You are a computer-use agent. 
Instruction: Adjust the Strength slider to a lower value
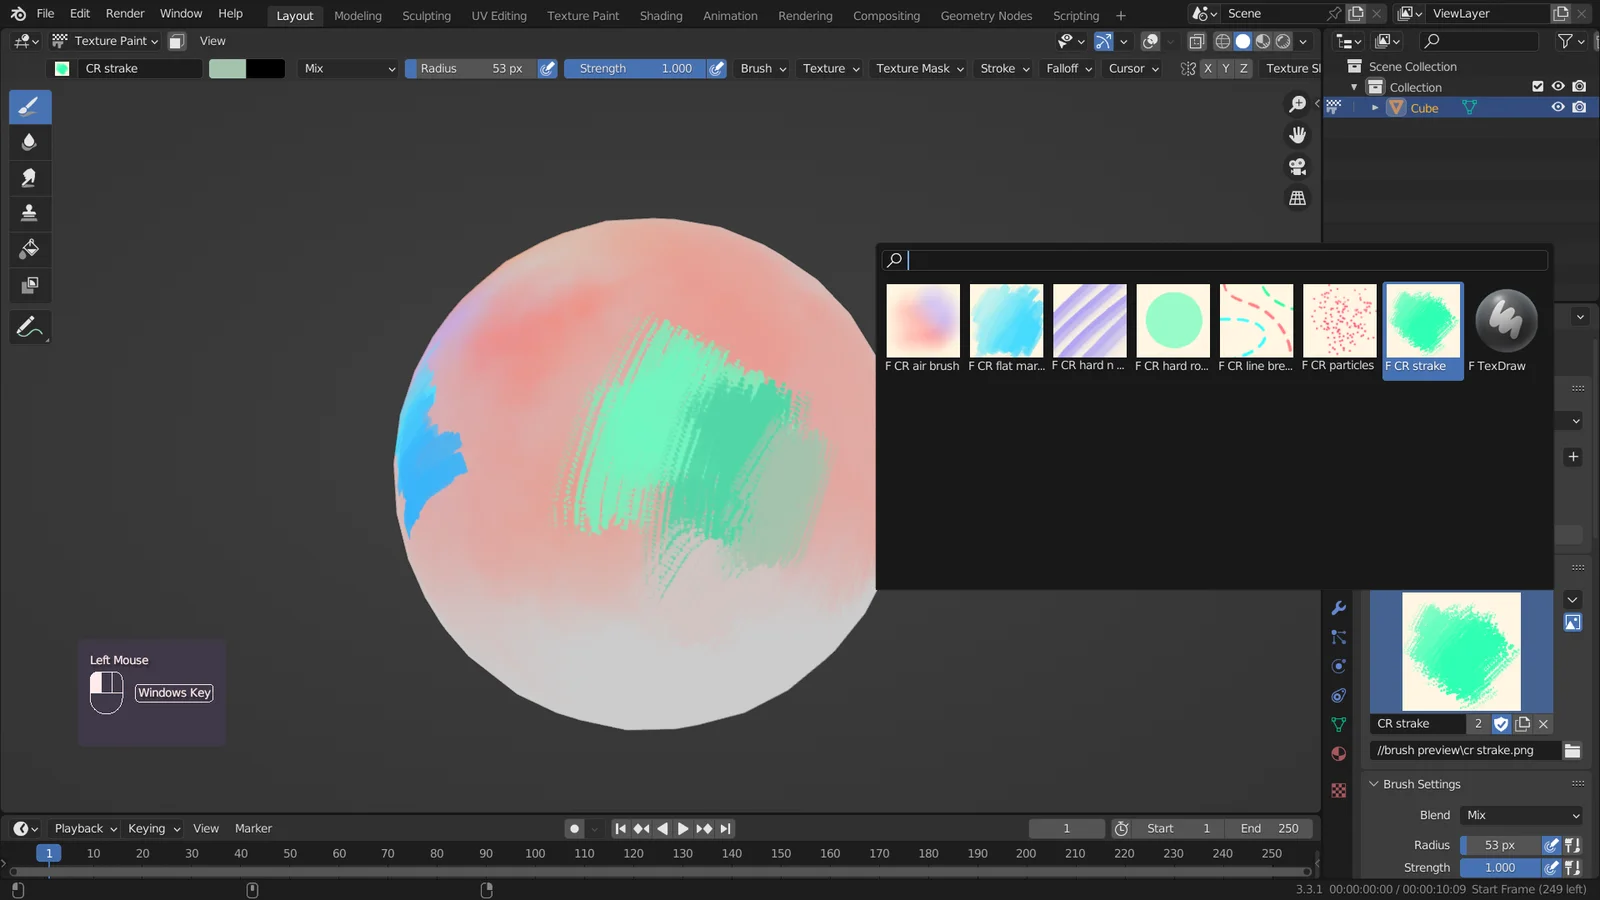pos(600,68)
